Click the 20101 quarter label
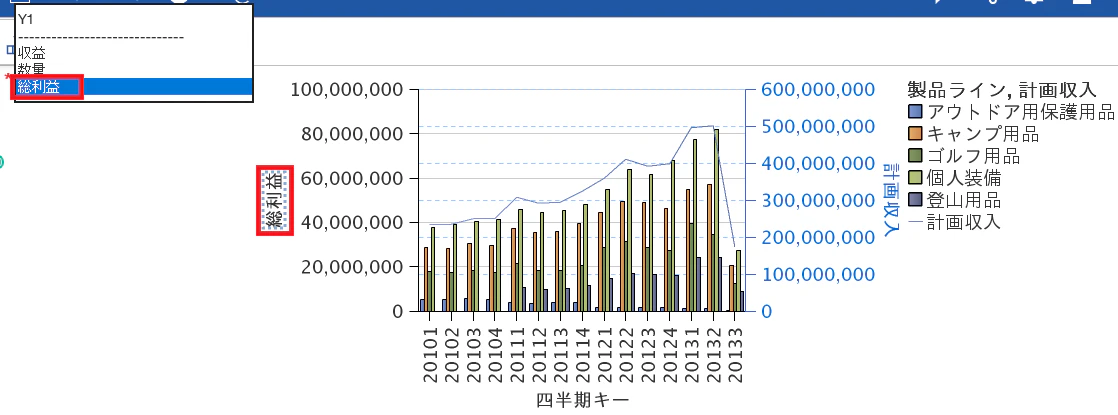This screenshot has height=415, width=1118. click(430, 354)
